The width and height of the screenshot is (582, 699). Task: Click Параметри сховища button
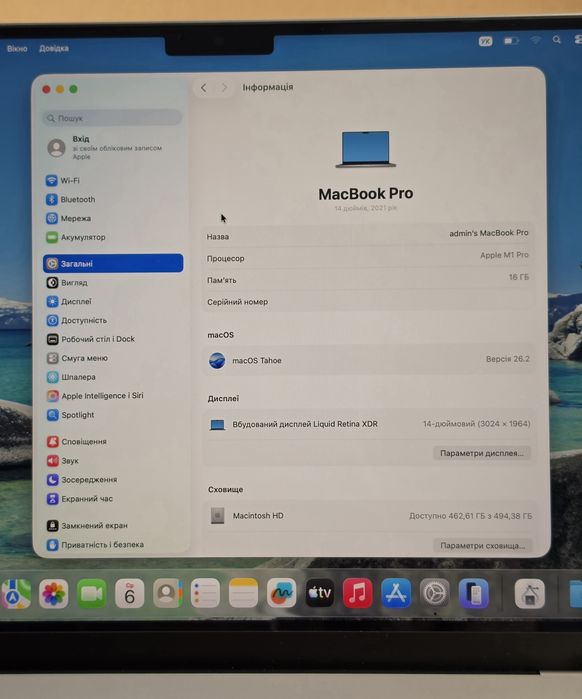(x=483, y=546)
